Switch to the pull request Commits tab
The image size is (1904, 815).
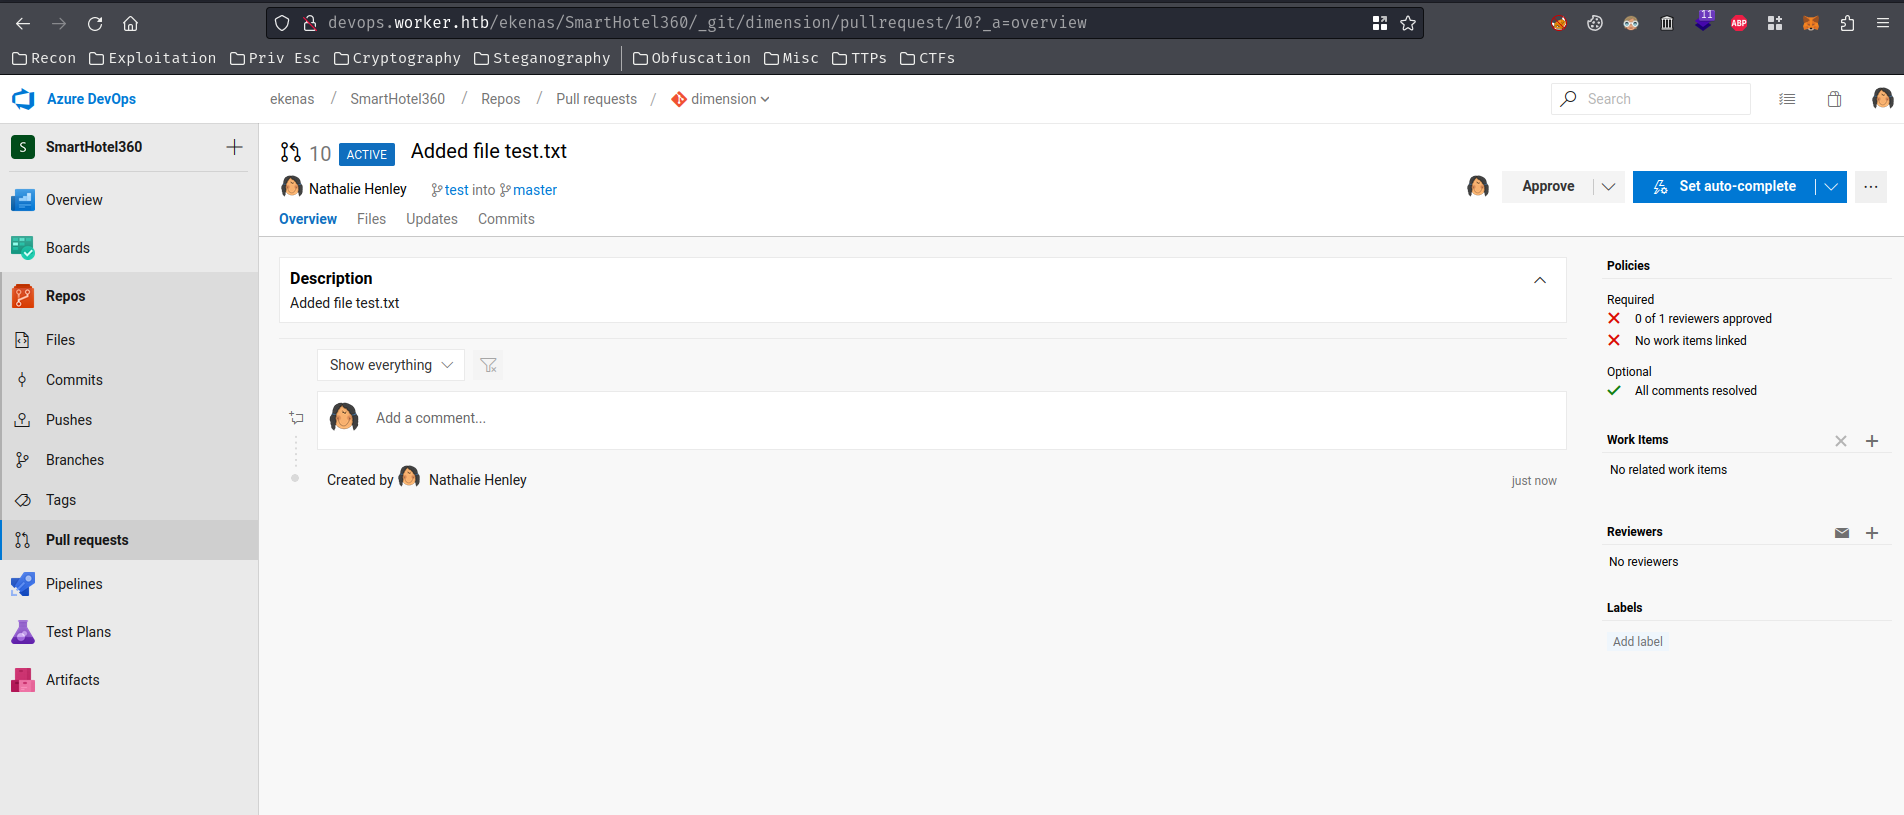[x=506, y=219]
